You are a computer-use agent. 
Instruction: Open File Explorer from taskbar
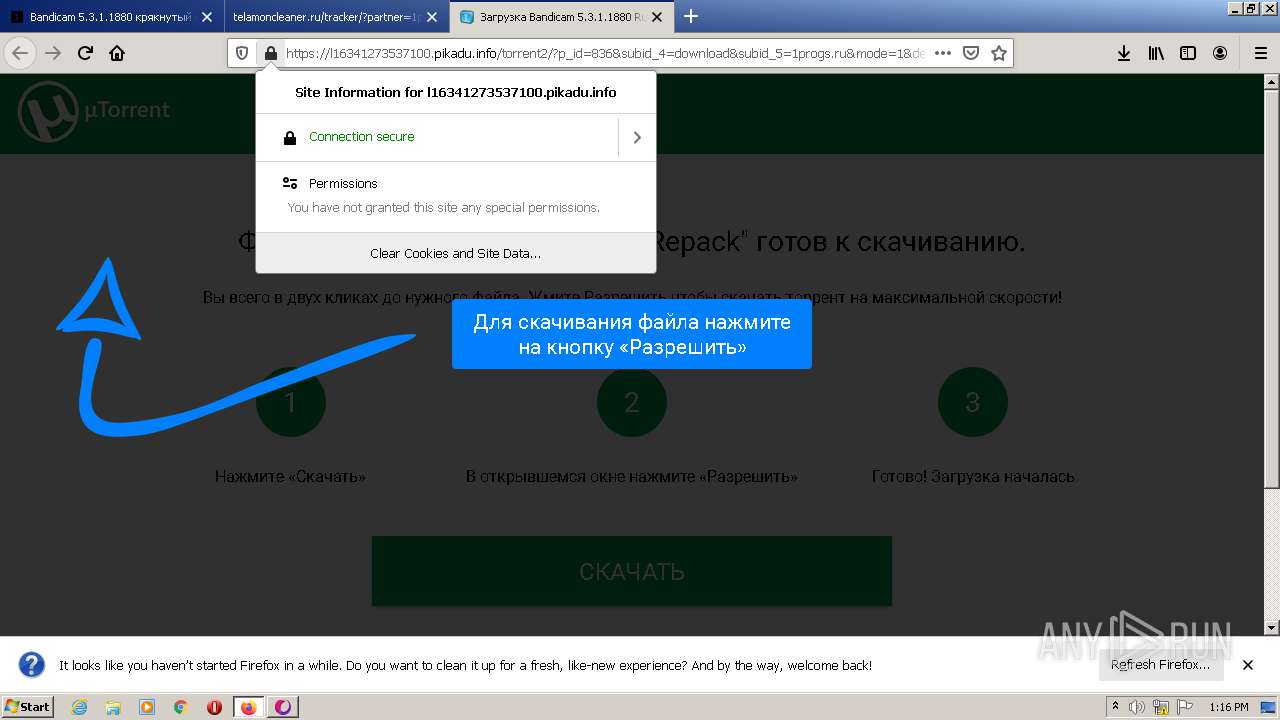pos(113,707)
